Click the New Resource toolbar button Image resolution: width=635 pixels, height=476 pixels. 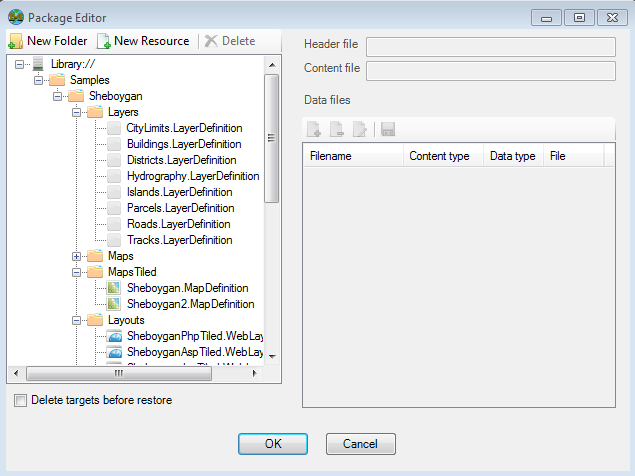coord(143,41)
